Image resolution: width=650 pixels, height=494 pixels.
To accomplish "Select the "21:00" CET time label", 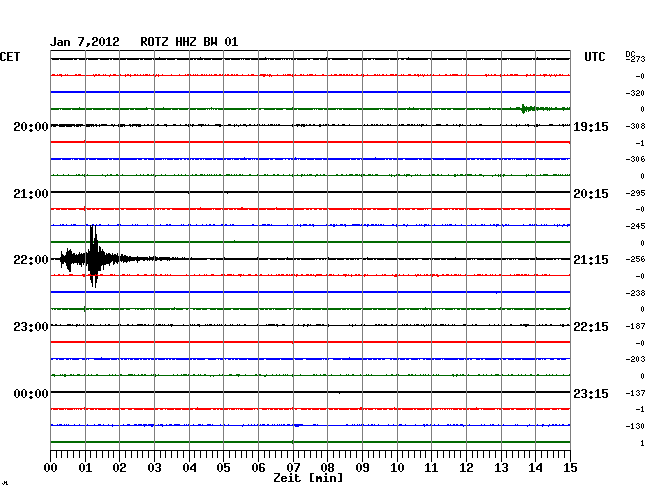I will (x=31, y=194).
